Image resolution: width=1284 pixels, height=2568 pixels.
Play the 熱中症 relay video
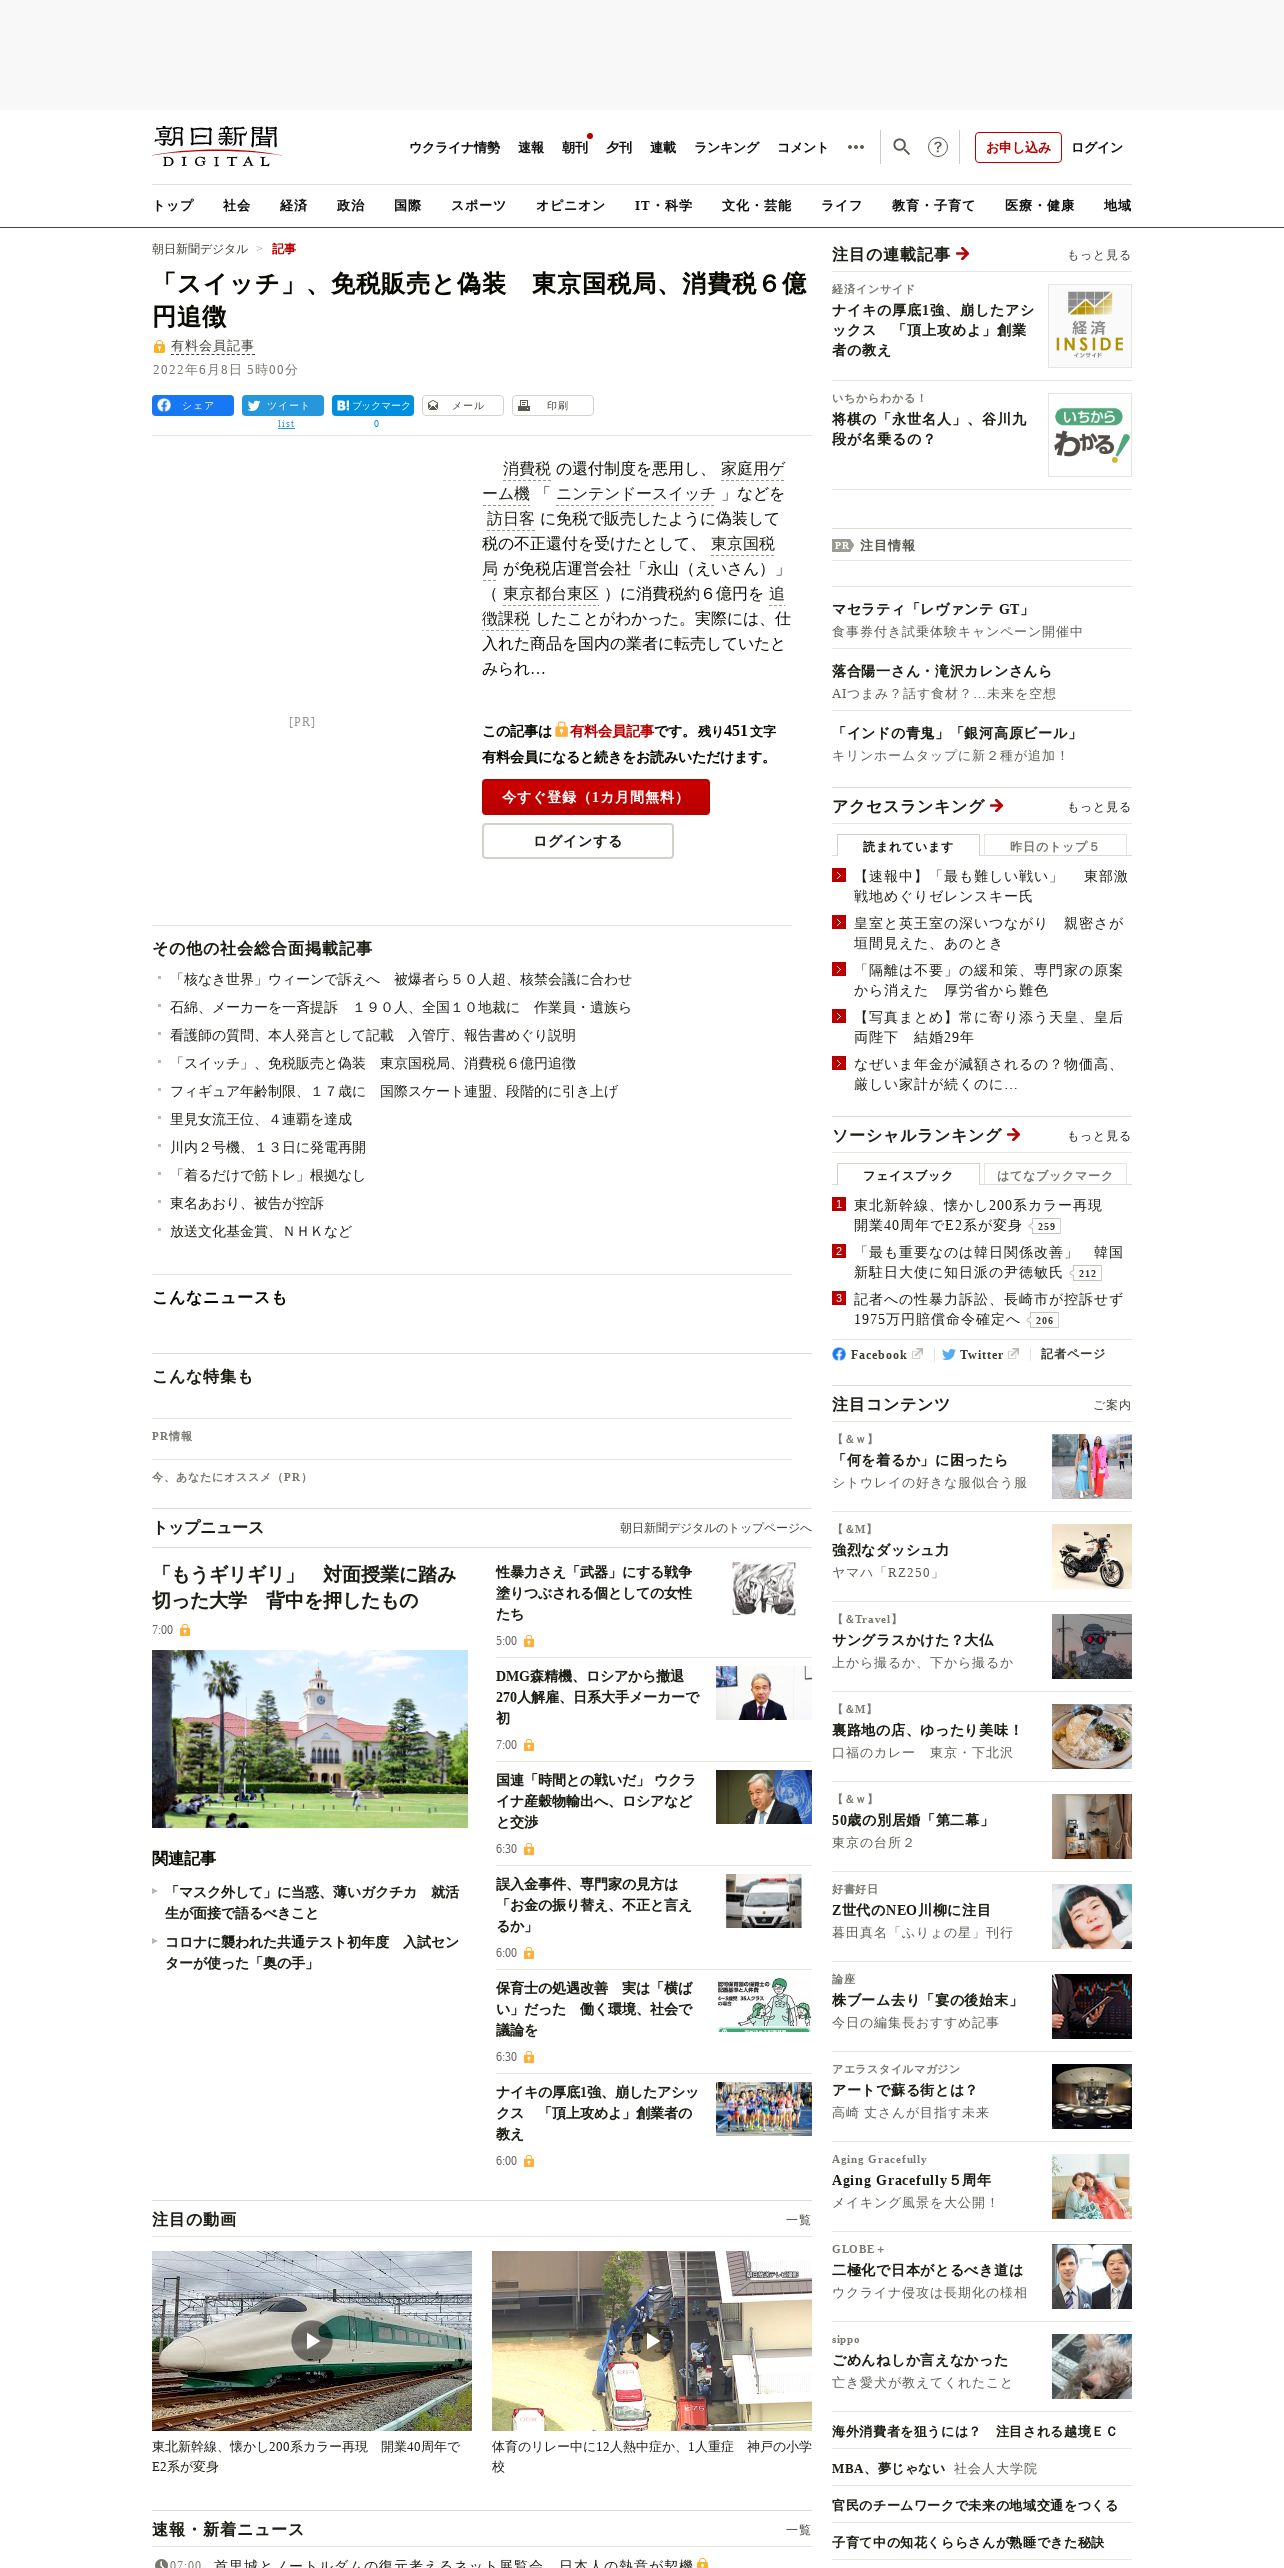pos(652,2340)
